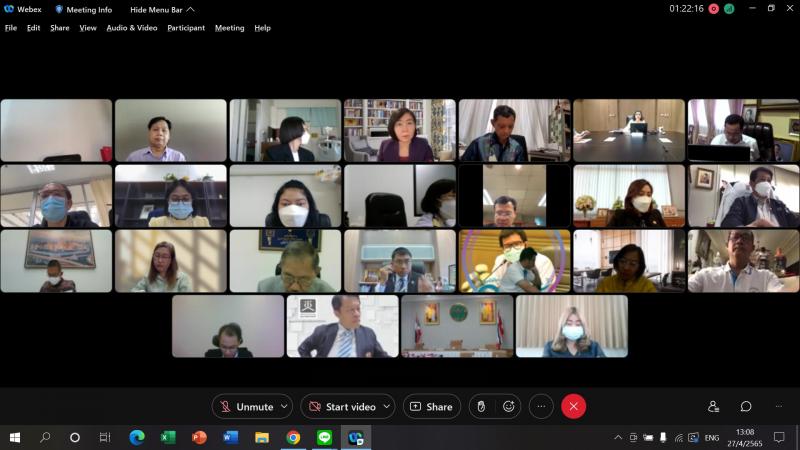Click Unmute microphone button
This screenshot has height=450, width=800.
247,407
